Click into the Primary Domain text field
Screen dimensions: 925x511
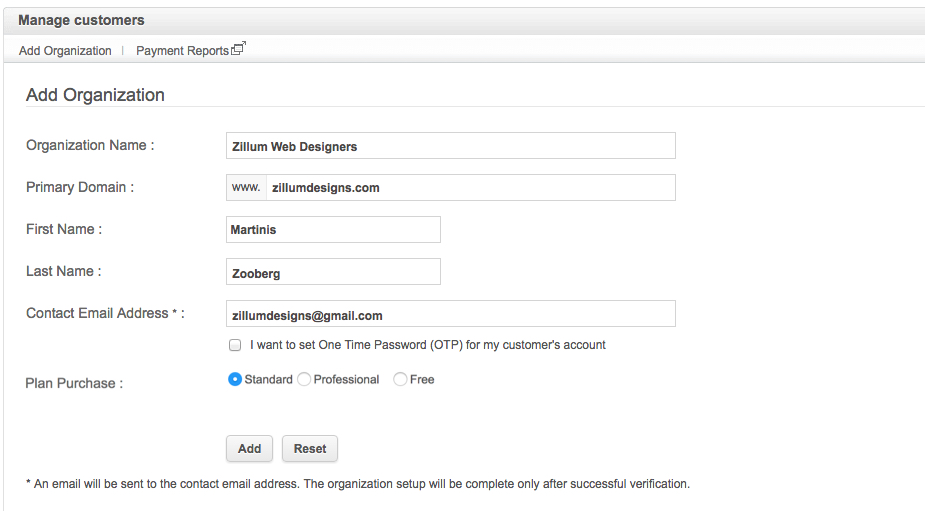pyautogui.click(x=470, y=188)
